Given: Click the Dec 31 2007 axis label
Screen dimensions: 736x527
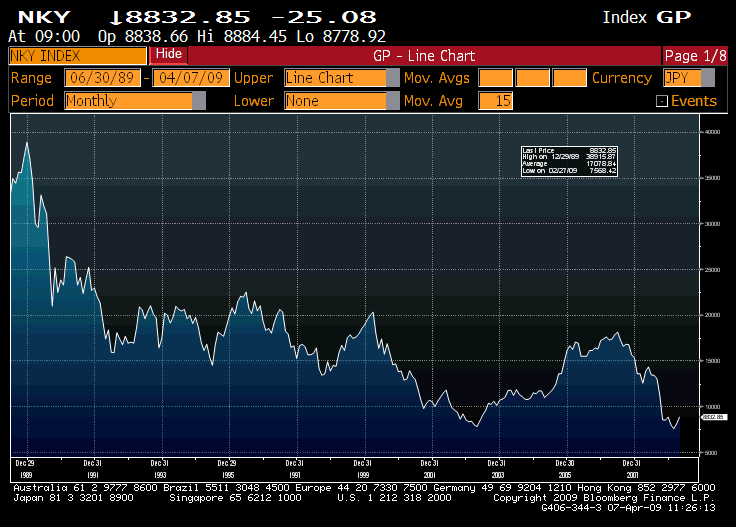Looking at the screenshot, I should tap(632, 469).
